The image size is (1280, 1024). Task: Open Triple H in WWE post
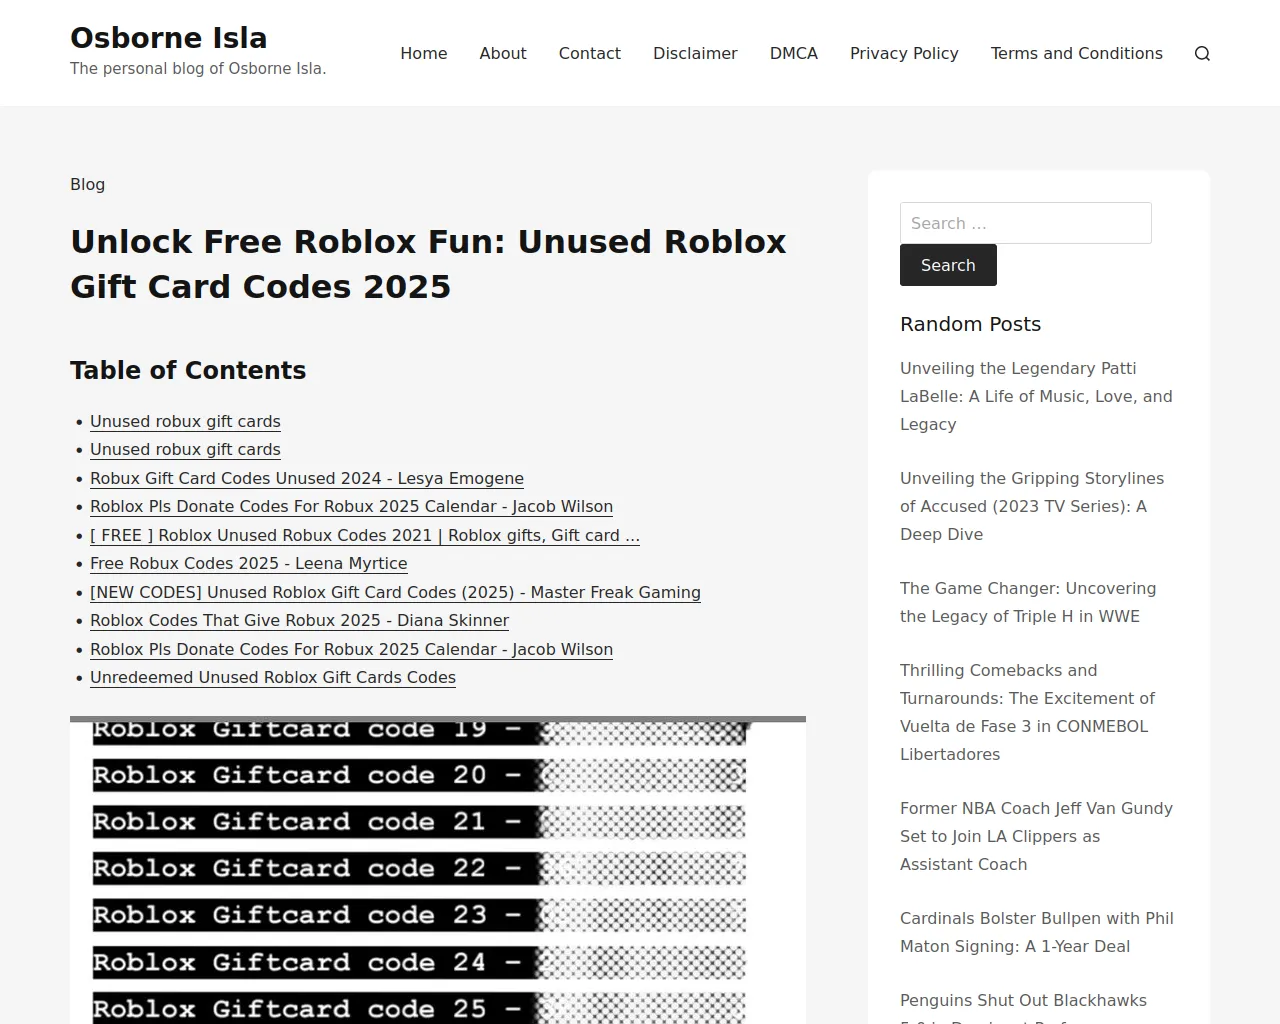point(1028,602)
